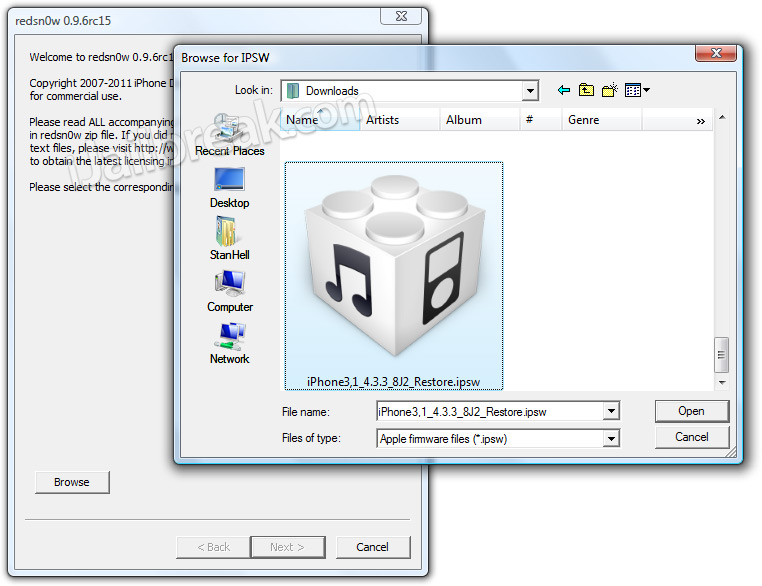This screenshot has width=762, height=586.
Task: Click Browse in the redsn0w window
Action: [x=72, y=482]
